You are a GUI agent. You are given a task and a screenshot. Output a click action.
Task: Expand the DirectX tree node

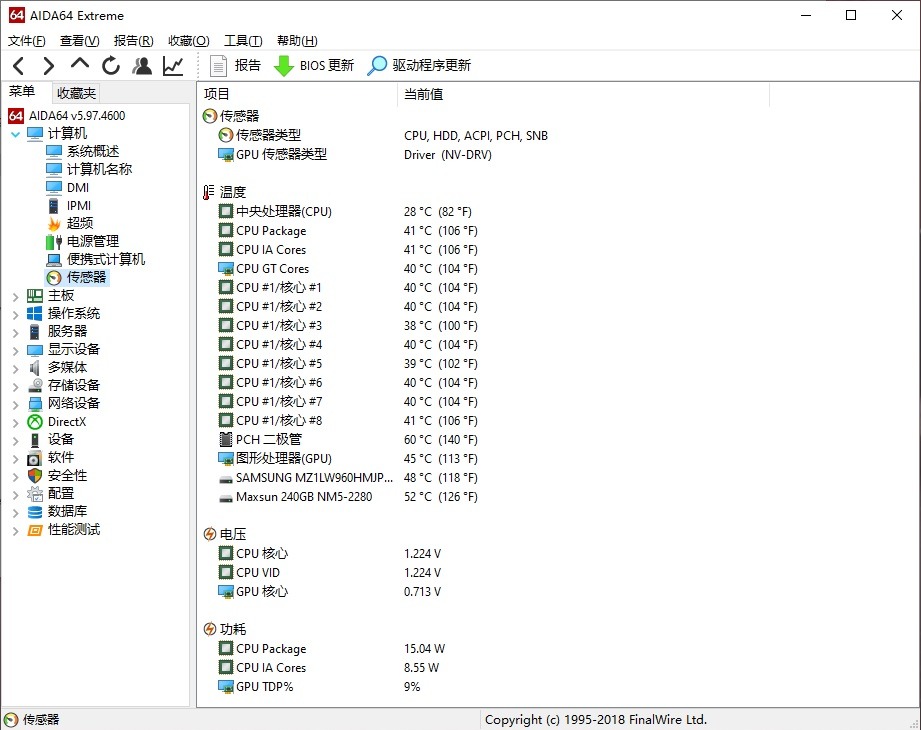15,423
